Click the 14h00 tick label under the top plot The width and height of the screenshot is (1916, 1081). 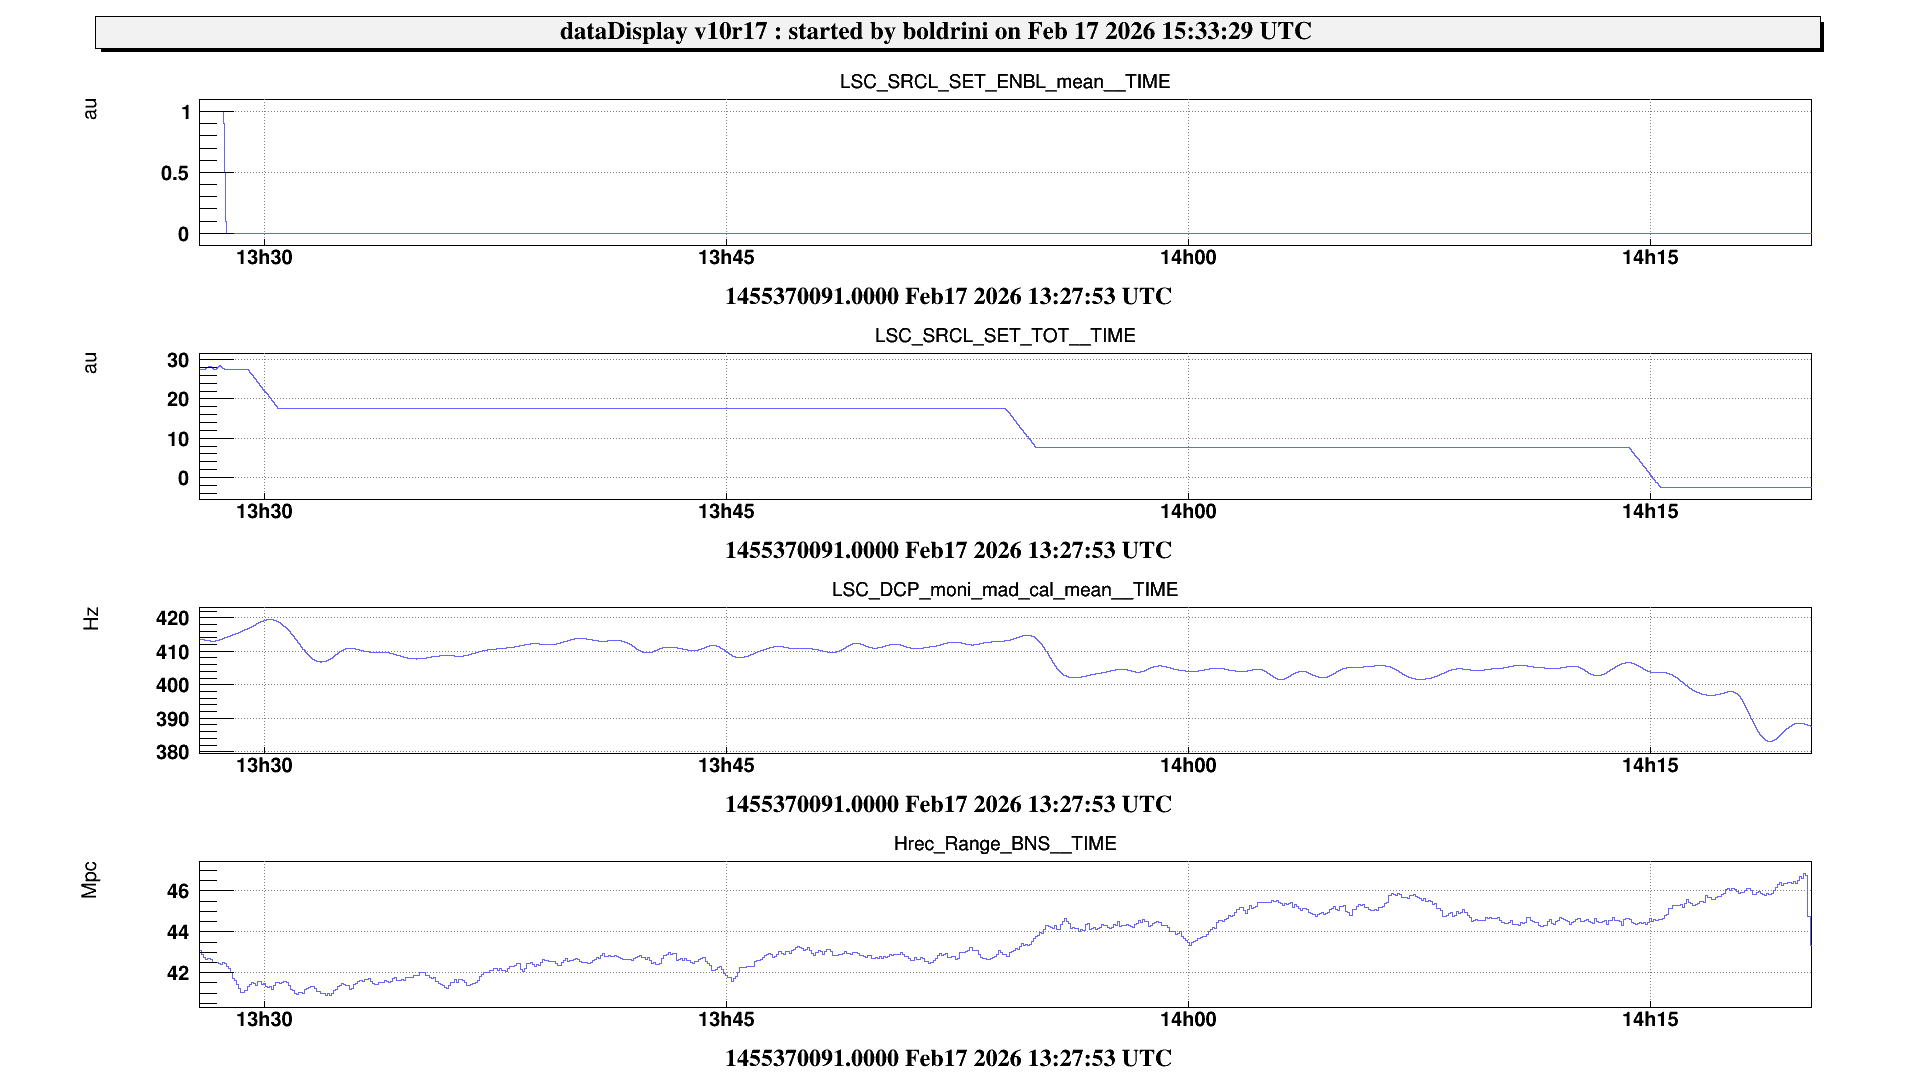point(1187,258)
